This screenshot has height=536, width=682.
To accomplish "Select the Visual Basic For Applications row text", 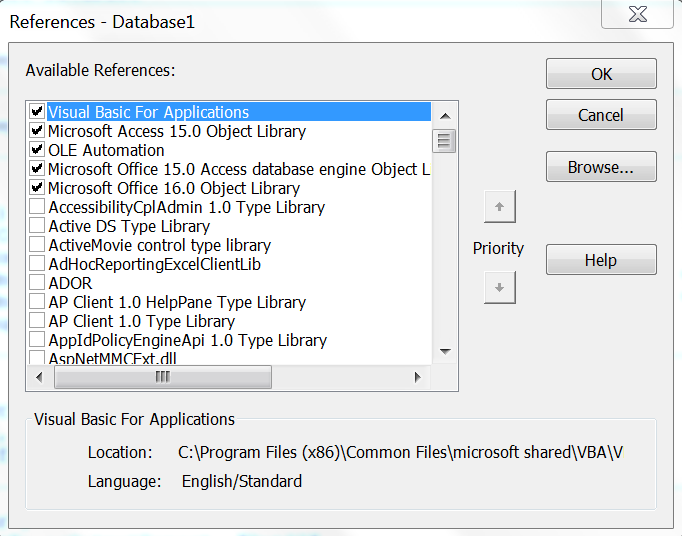I will point(148,112).
